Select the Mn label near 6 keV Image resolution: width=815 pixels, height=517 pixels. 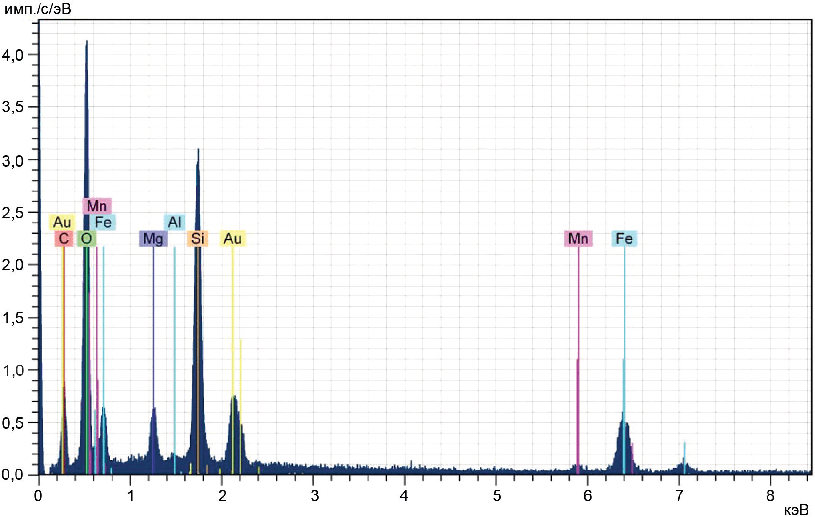pyautogui.click(x=578, y=239)
